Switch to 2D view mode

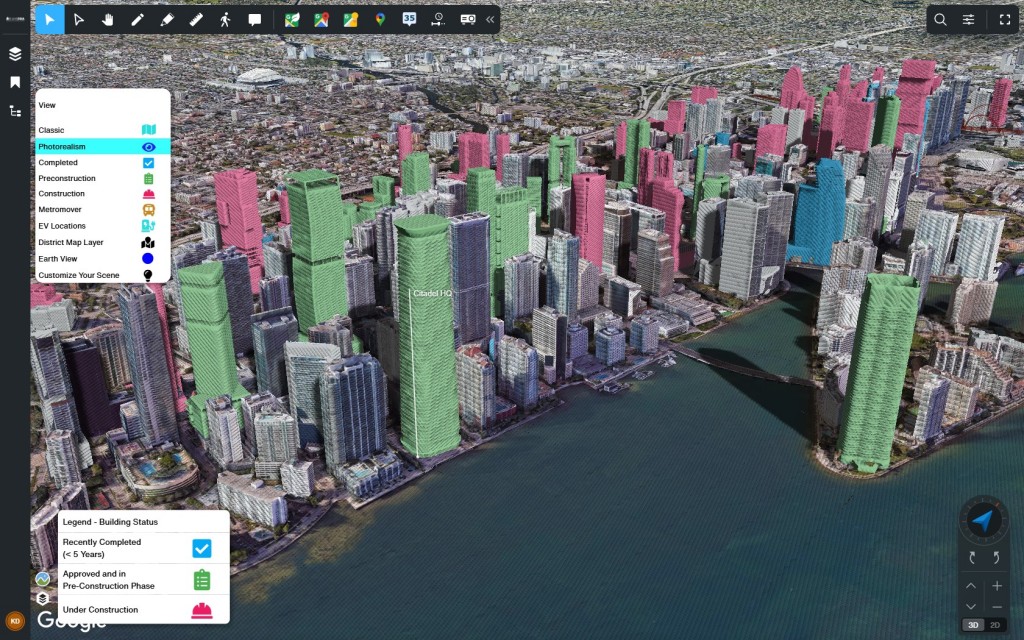pyautogui.click(x=995, y=623)
